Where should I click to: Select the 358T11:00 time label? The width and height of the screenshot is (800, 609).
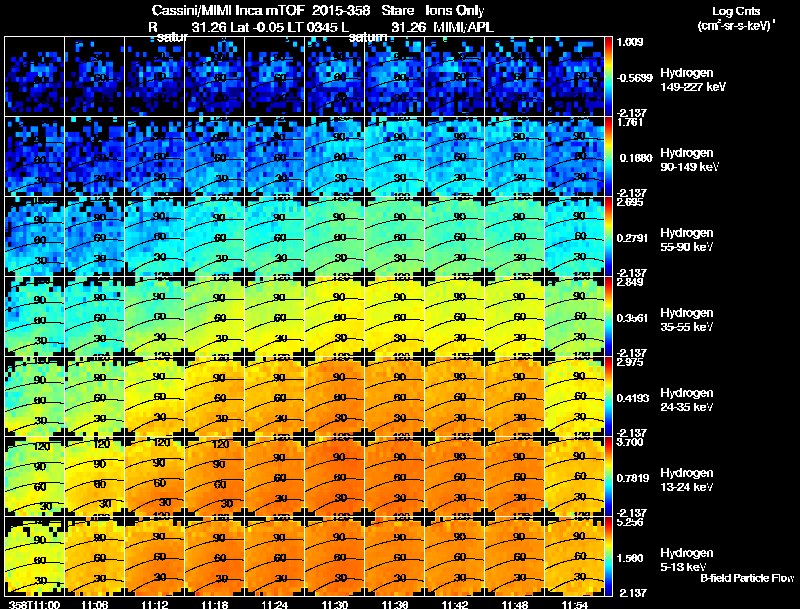(34, 605)
